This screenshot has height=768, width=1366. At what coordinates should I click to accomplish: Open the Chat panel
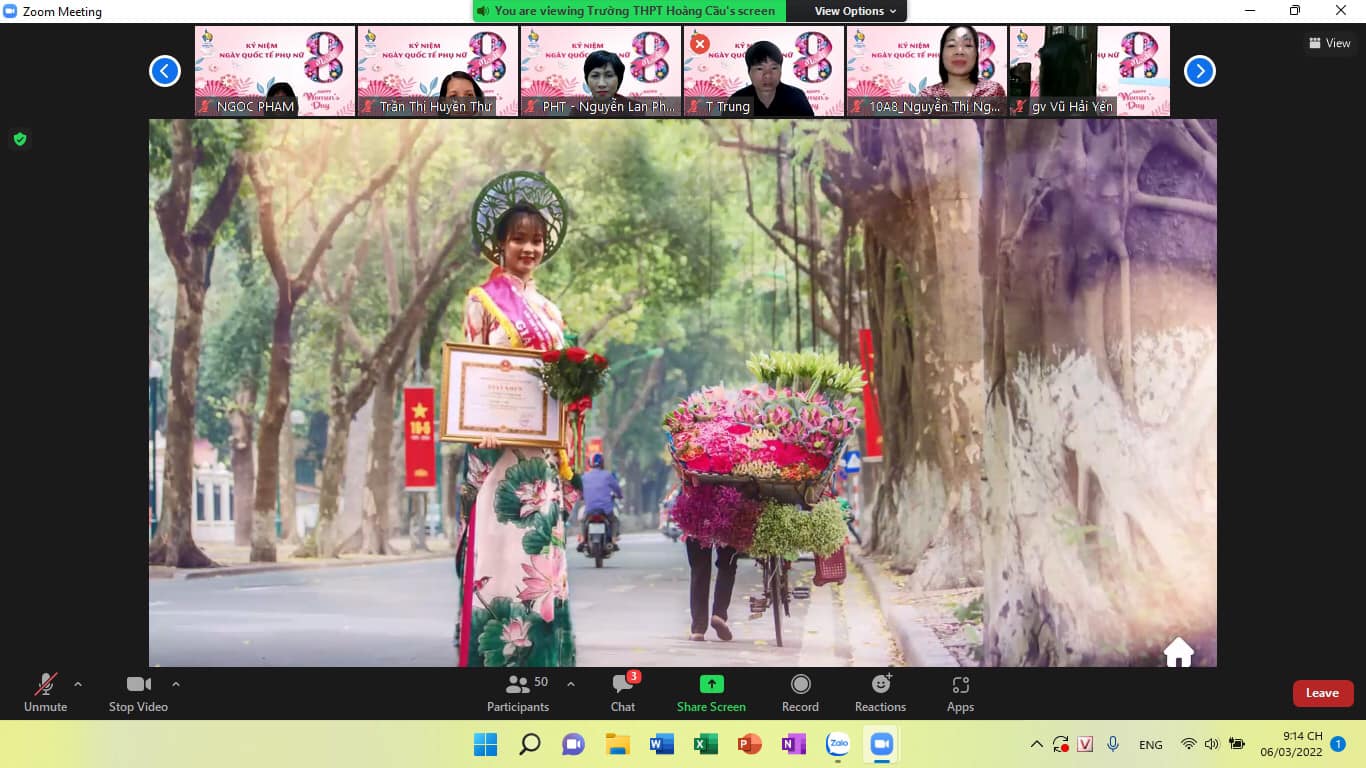click(x=623, y=693)
